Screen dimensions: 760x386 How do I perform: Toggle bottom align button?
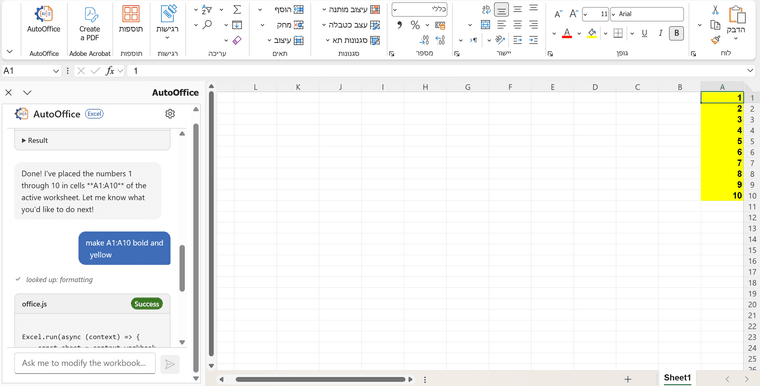click(502, 10)
